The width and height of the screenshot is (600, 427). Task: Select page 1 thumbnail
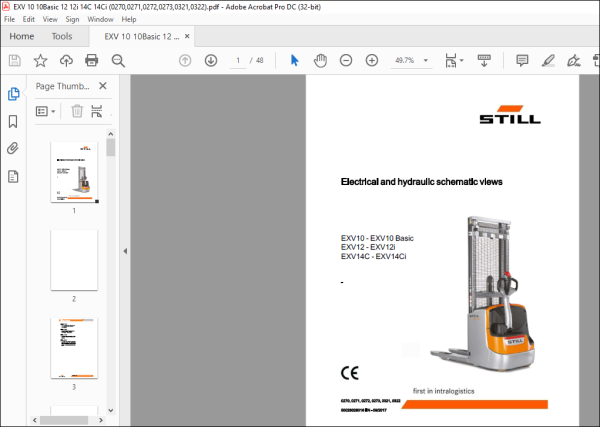74,172
